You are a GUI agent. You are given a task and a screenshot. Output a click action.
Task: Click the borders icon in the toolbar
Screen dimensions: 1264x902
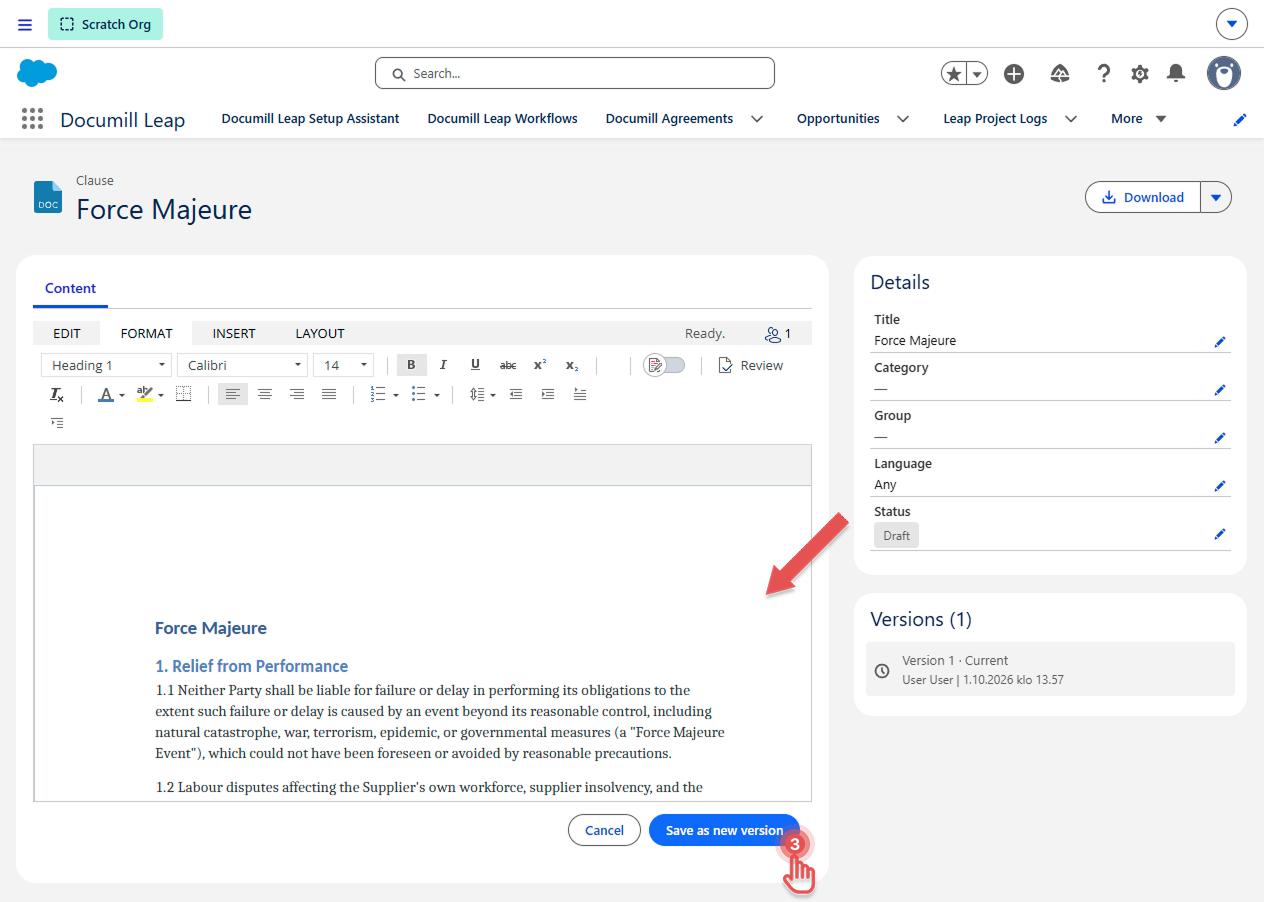[183, 394]
